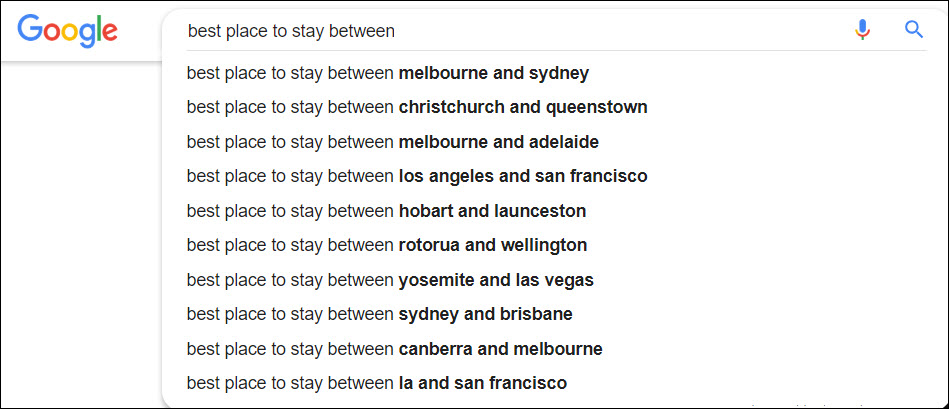Place cursor after "between" in search field
This screenshot has width=949, height=409.
(396, 31)
